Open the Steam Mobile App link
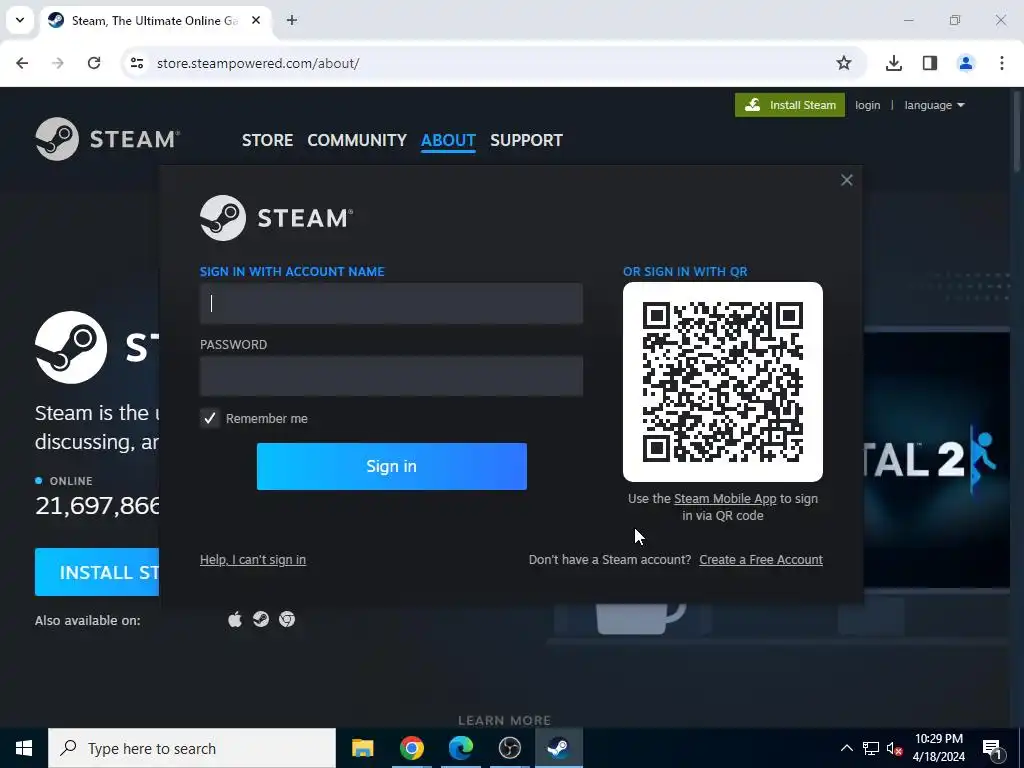 tap(725, 498)
